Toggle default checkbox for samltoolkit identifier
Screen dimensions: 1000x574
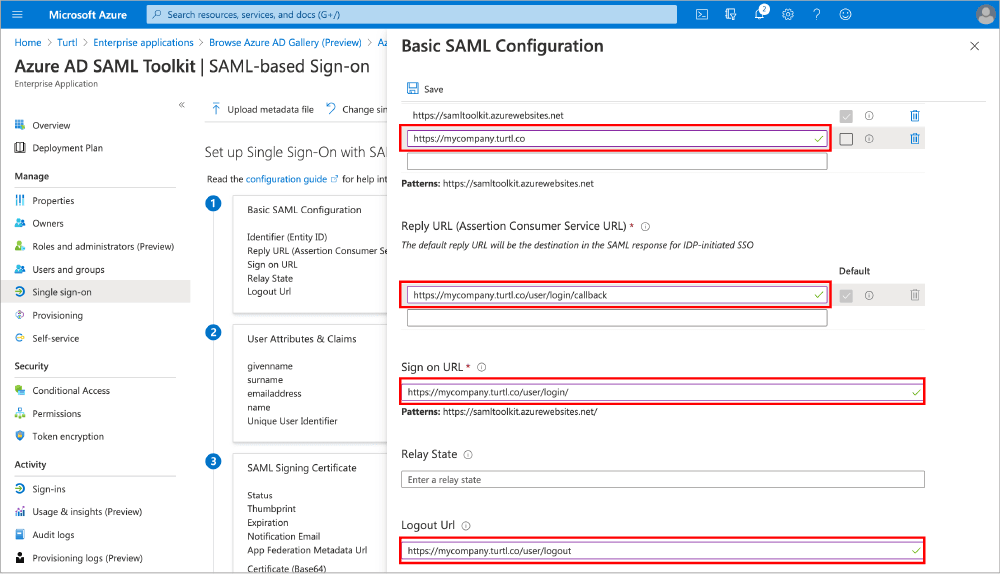846,116
